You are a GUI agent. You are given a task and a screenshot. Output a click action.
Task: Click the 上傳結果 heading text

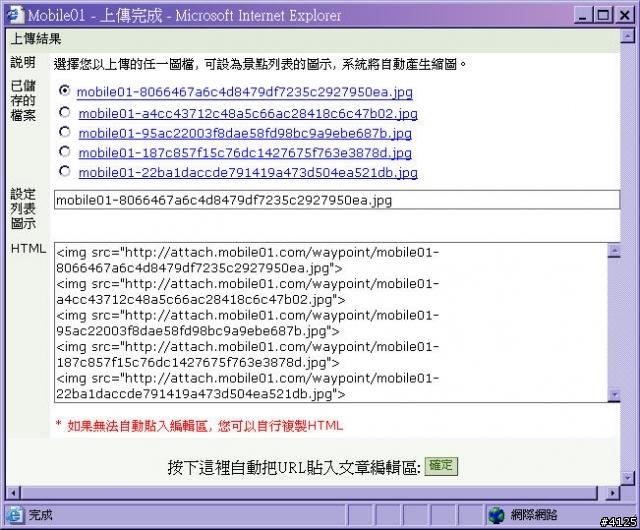point(36,39)
